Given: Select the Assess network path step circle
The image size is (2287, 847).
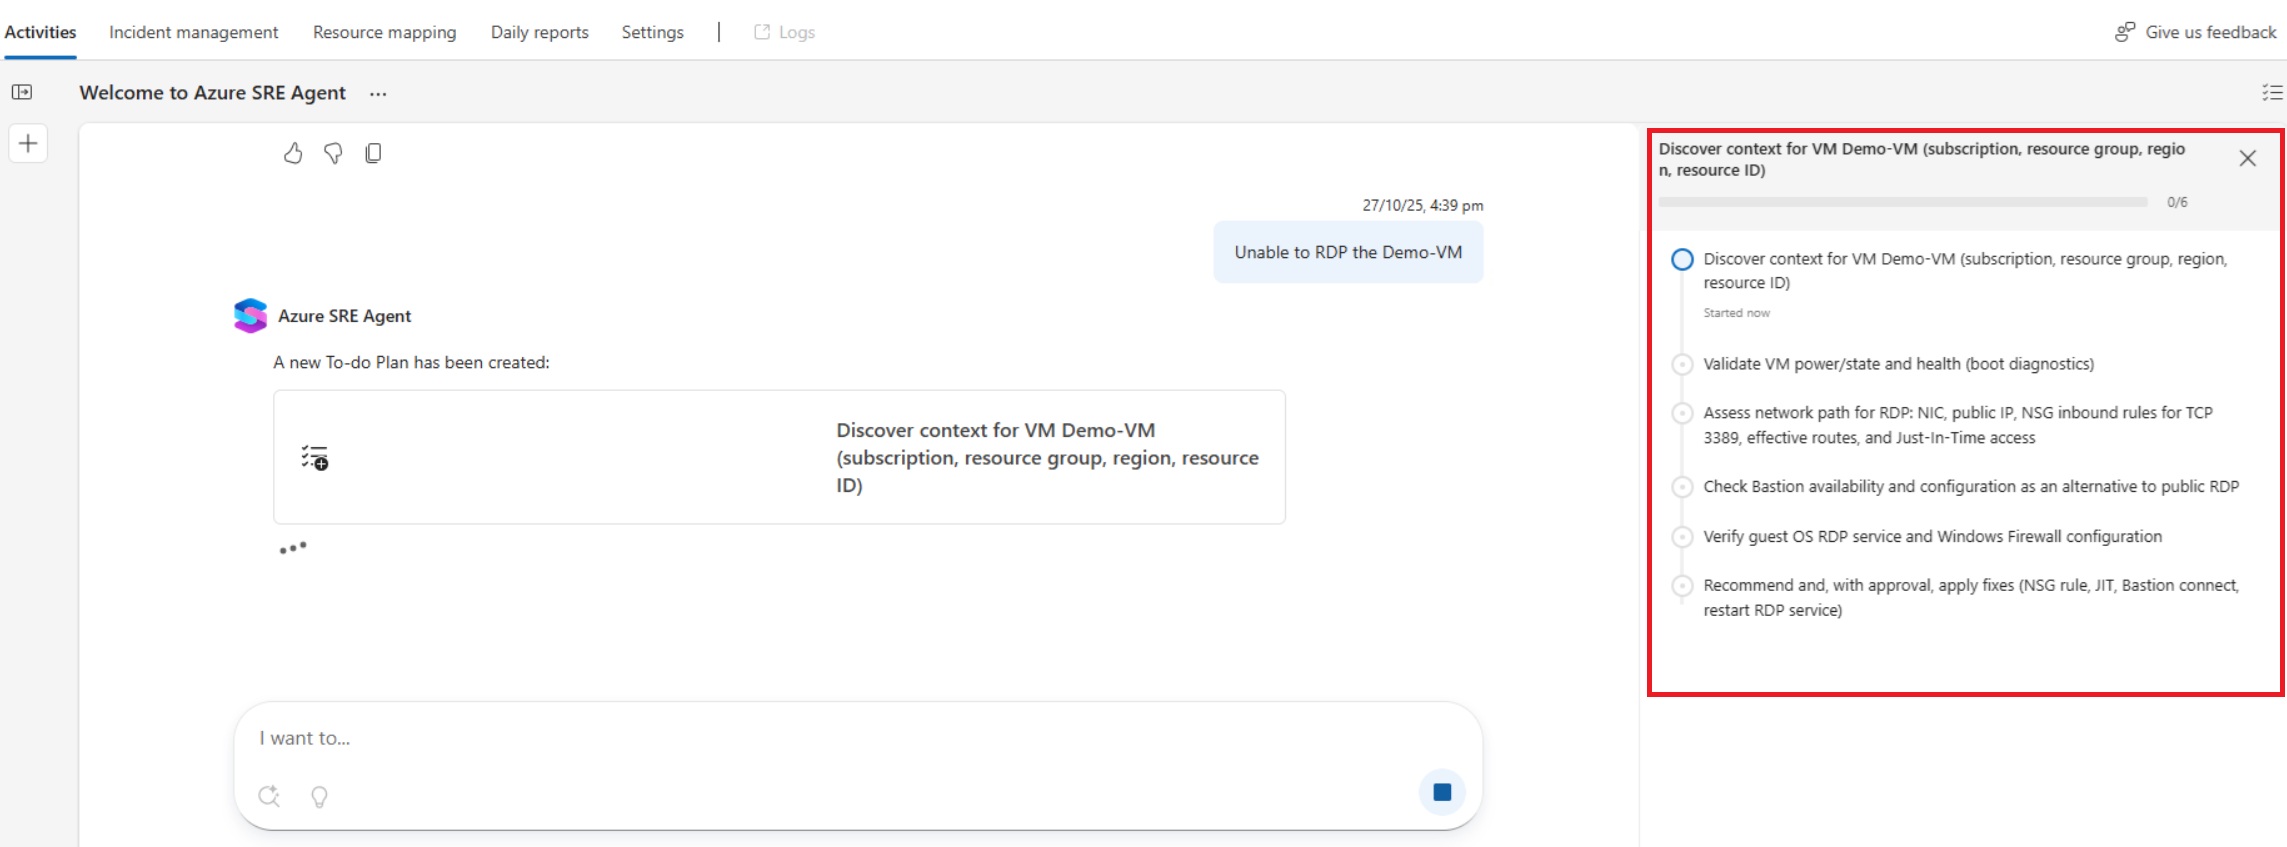Looking at the screenshot, I should pyautogui.click(x=1683, y=413).
